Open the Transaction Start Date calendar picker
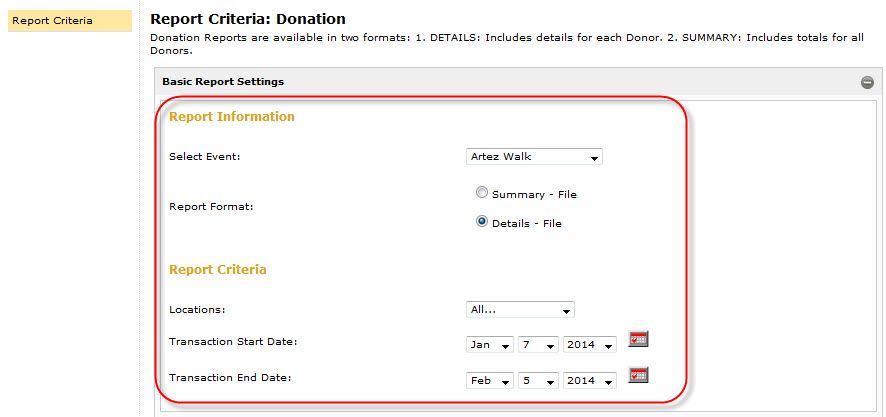 638,340
